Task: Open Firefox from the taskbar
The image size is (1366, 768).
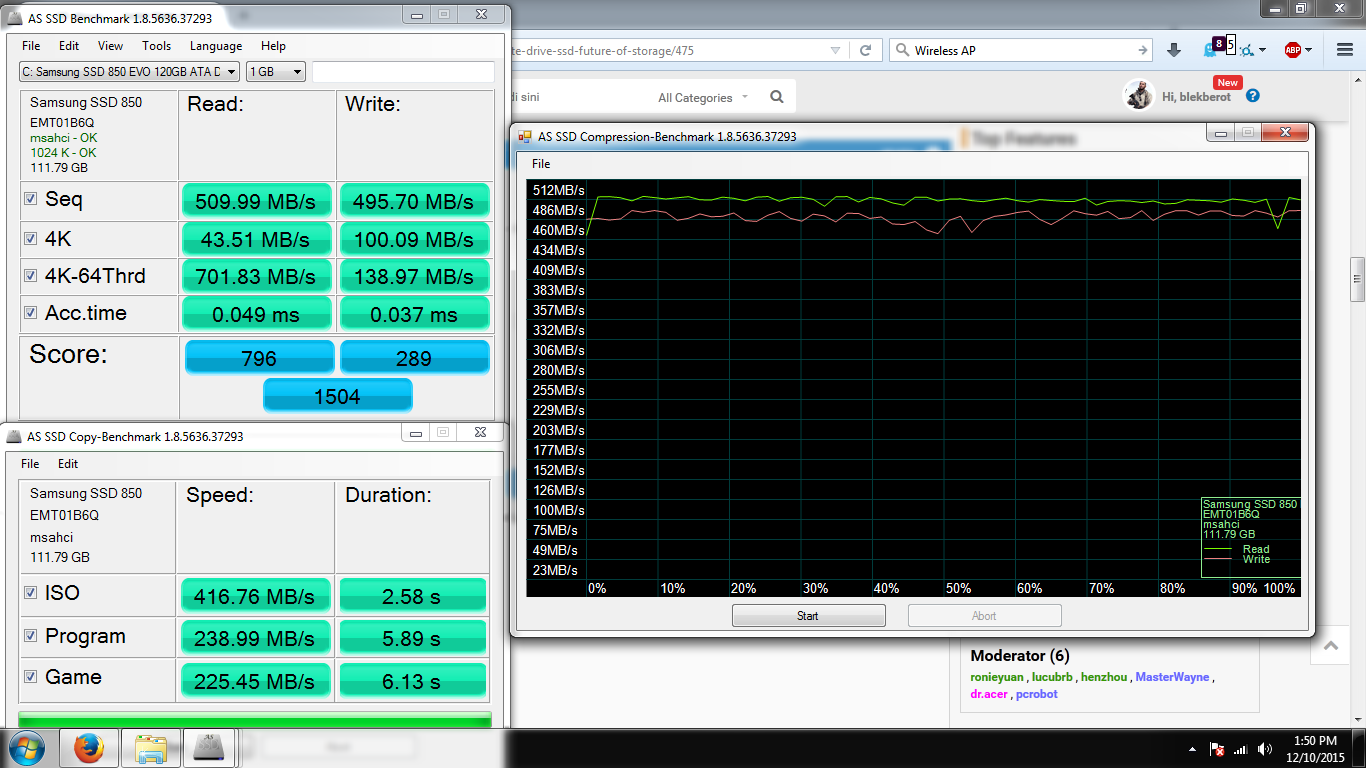Action: pyautogui.click(x=89, y=747)
